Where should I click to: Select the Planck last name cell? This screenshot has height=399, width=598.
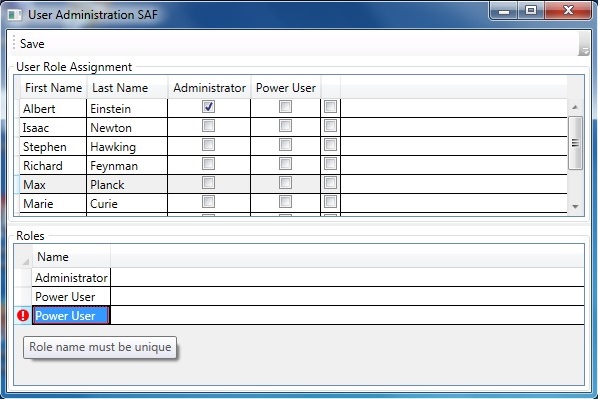click(127, 185)
